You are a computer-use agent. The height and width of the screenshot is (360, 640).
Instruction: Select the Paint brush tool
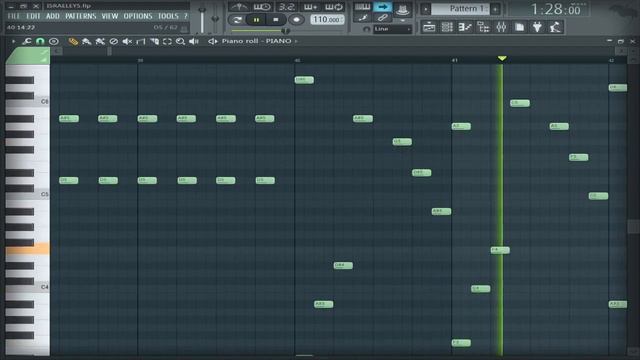coord(86,41)
